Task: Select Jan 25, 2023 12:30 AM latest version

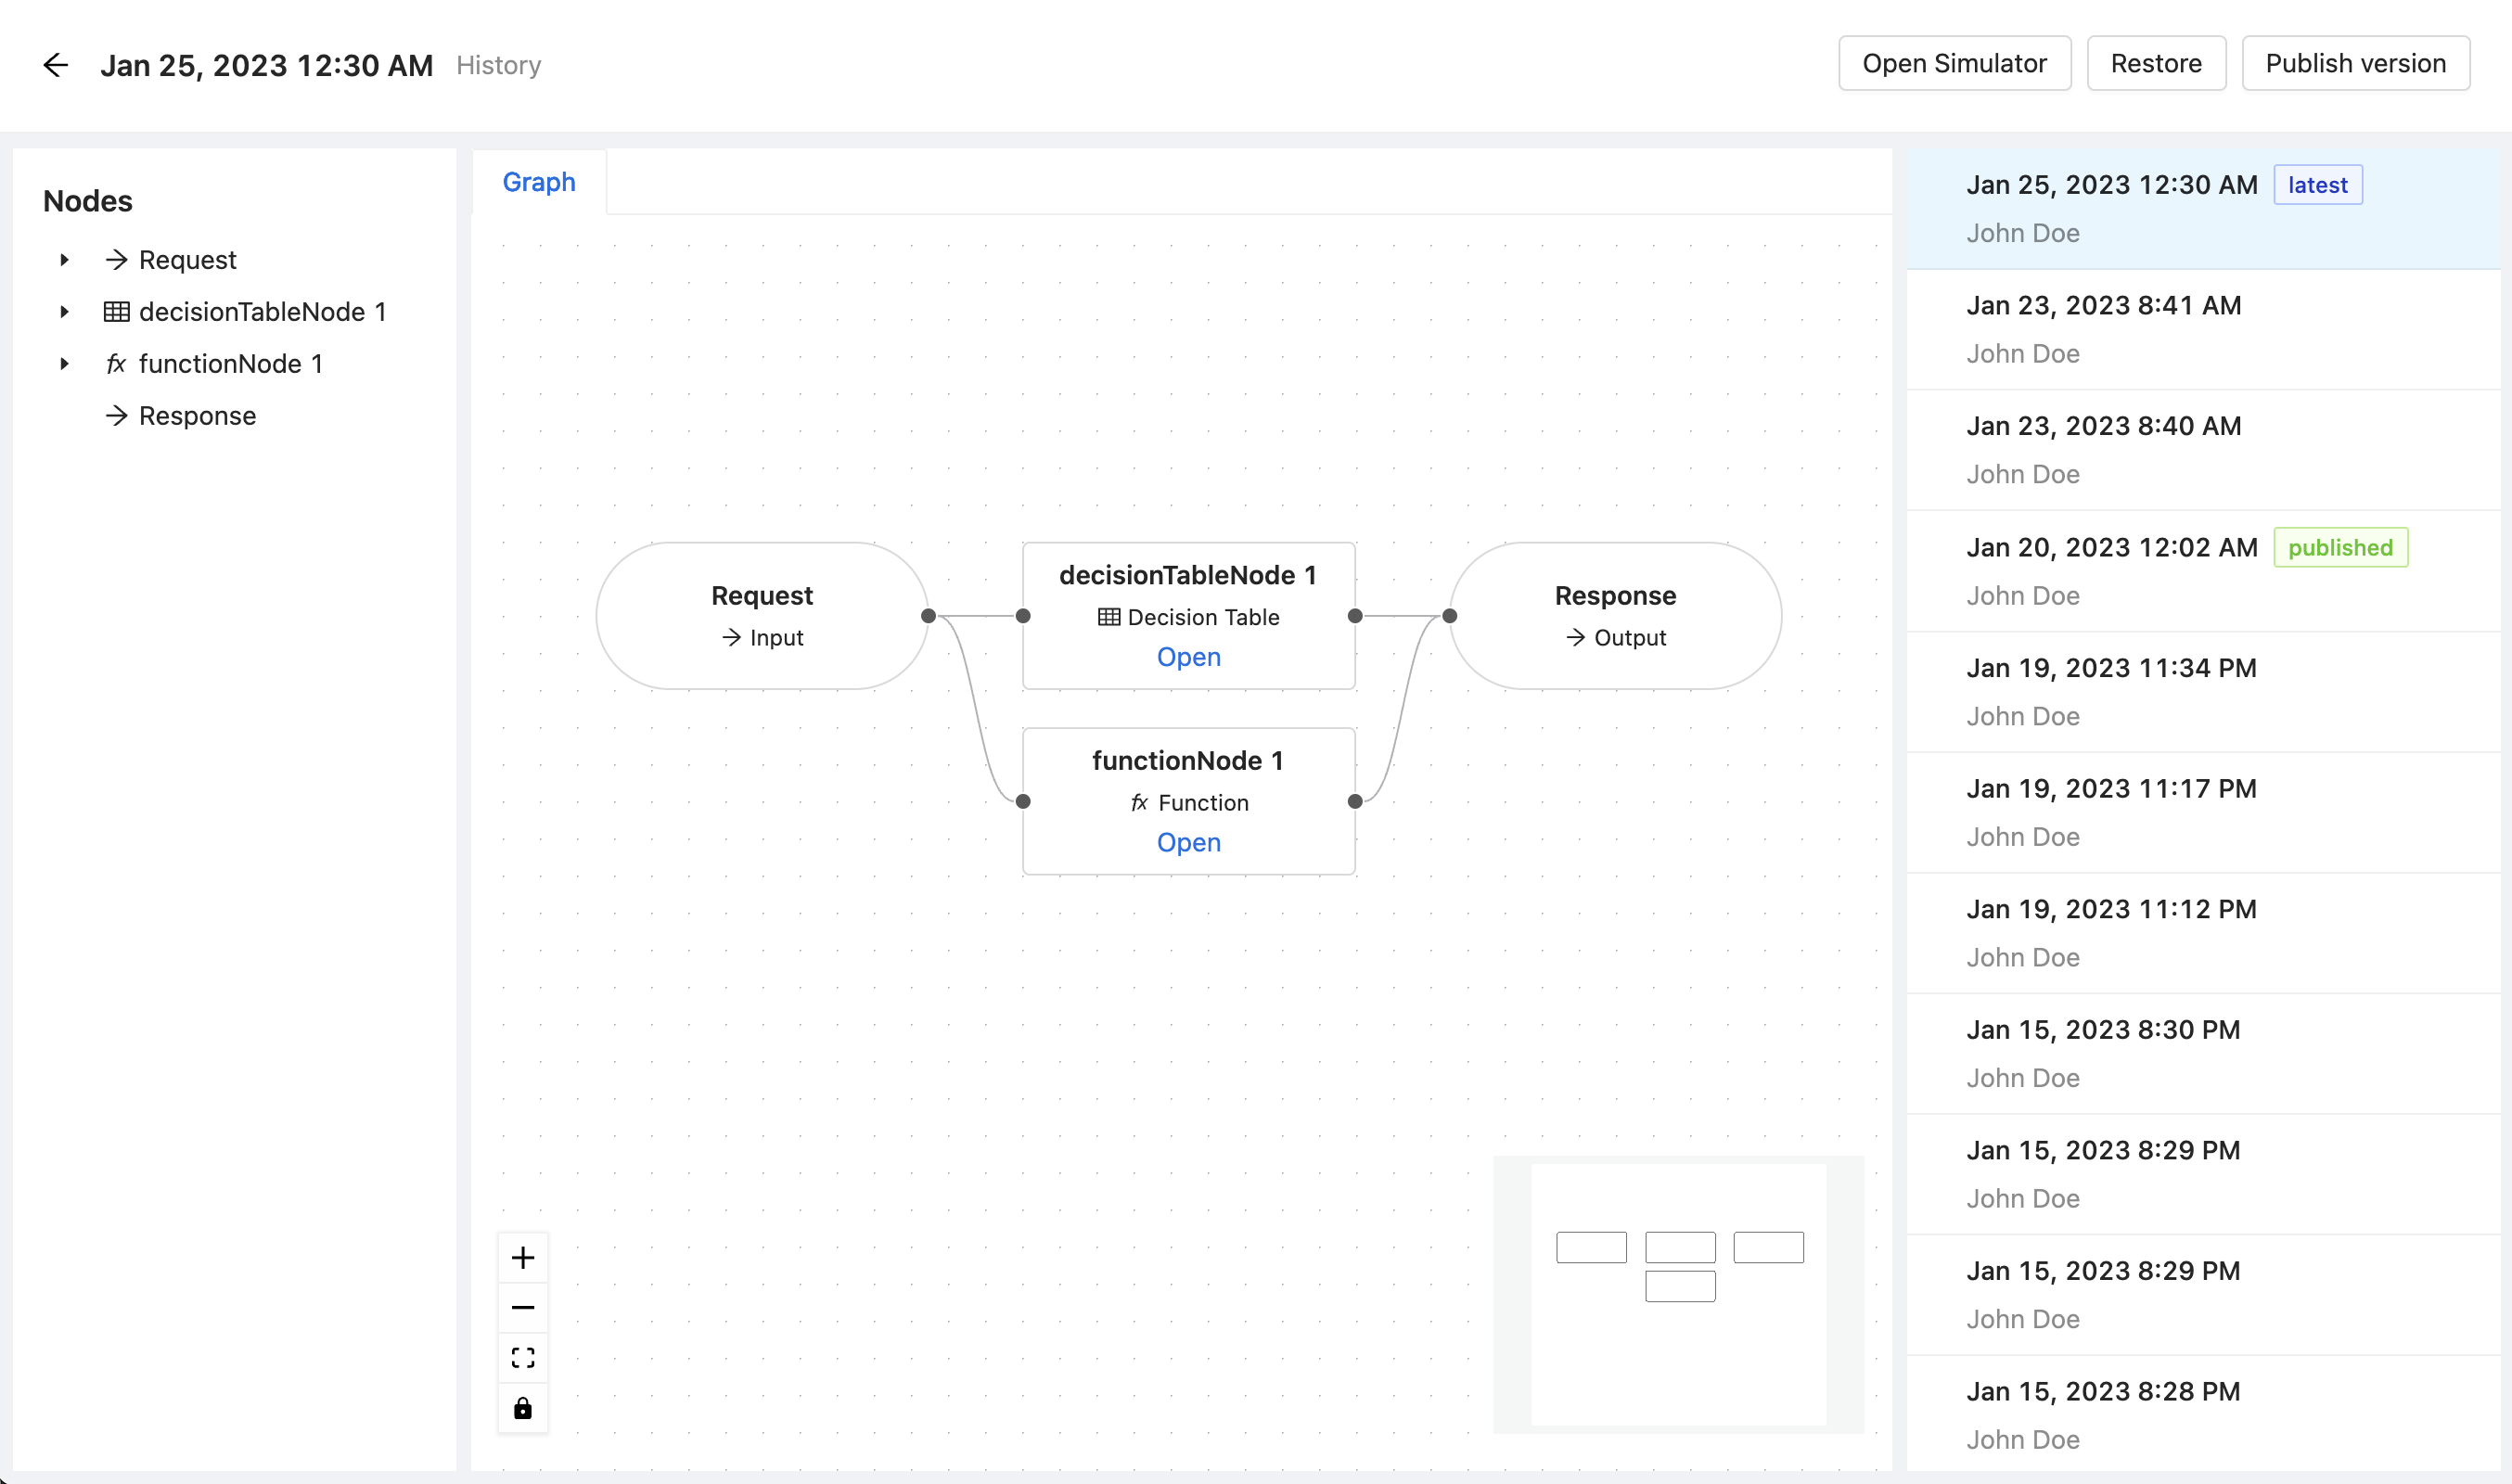Action: pos(2204,209)
